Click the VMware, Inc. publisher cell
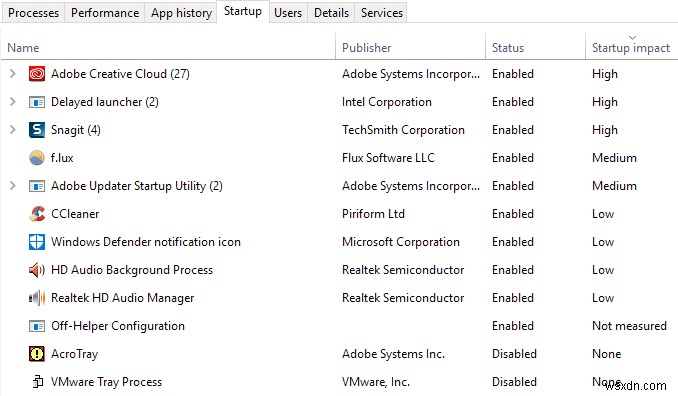This screenshot has height=396, width=678. pyautogui.click(x=376, y=382)
